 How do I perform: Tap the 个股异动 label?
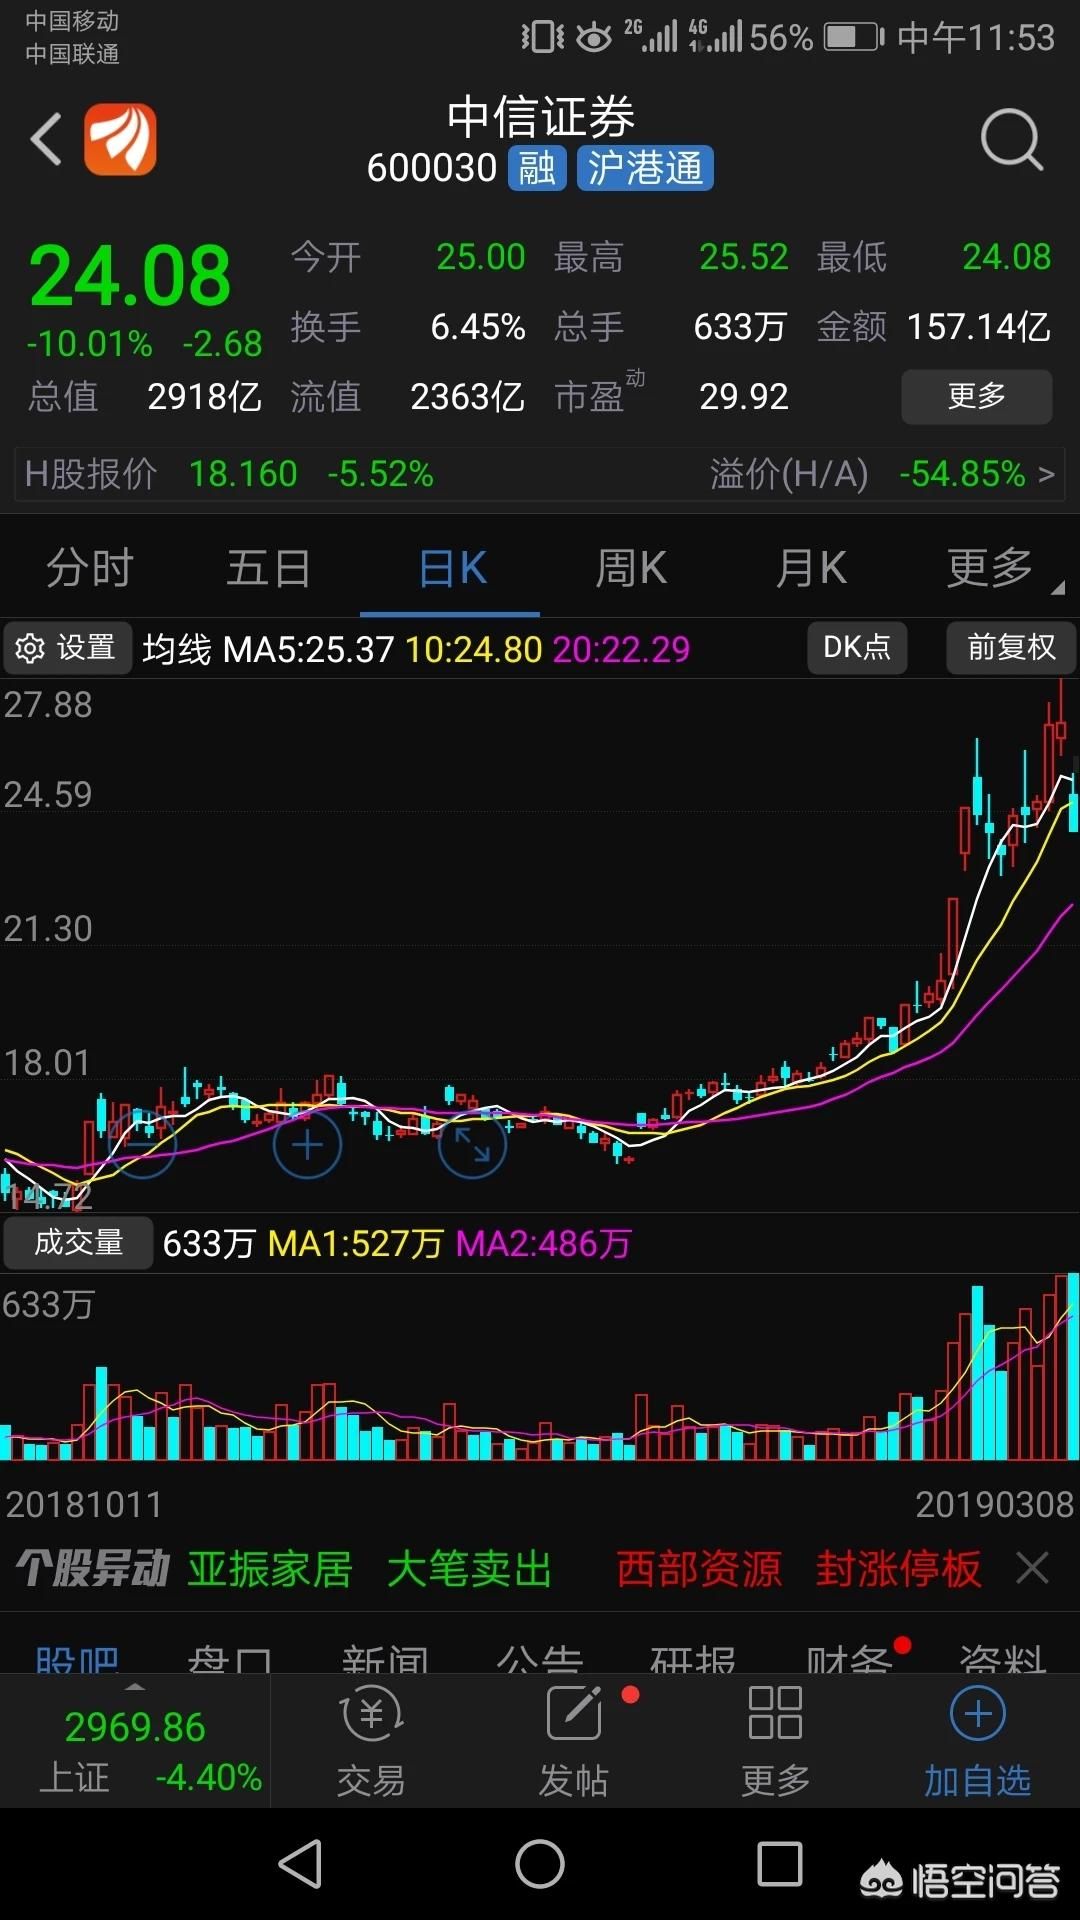coord(93,1569)
